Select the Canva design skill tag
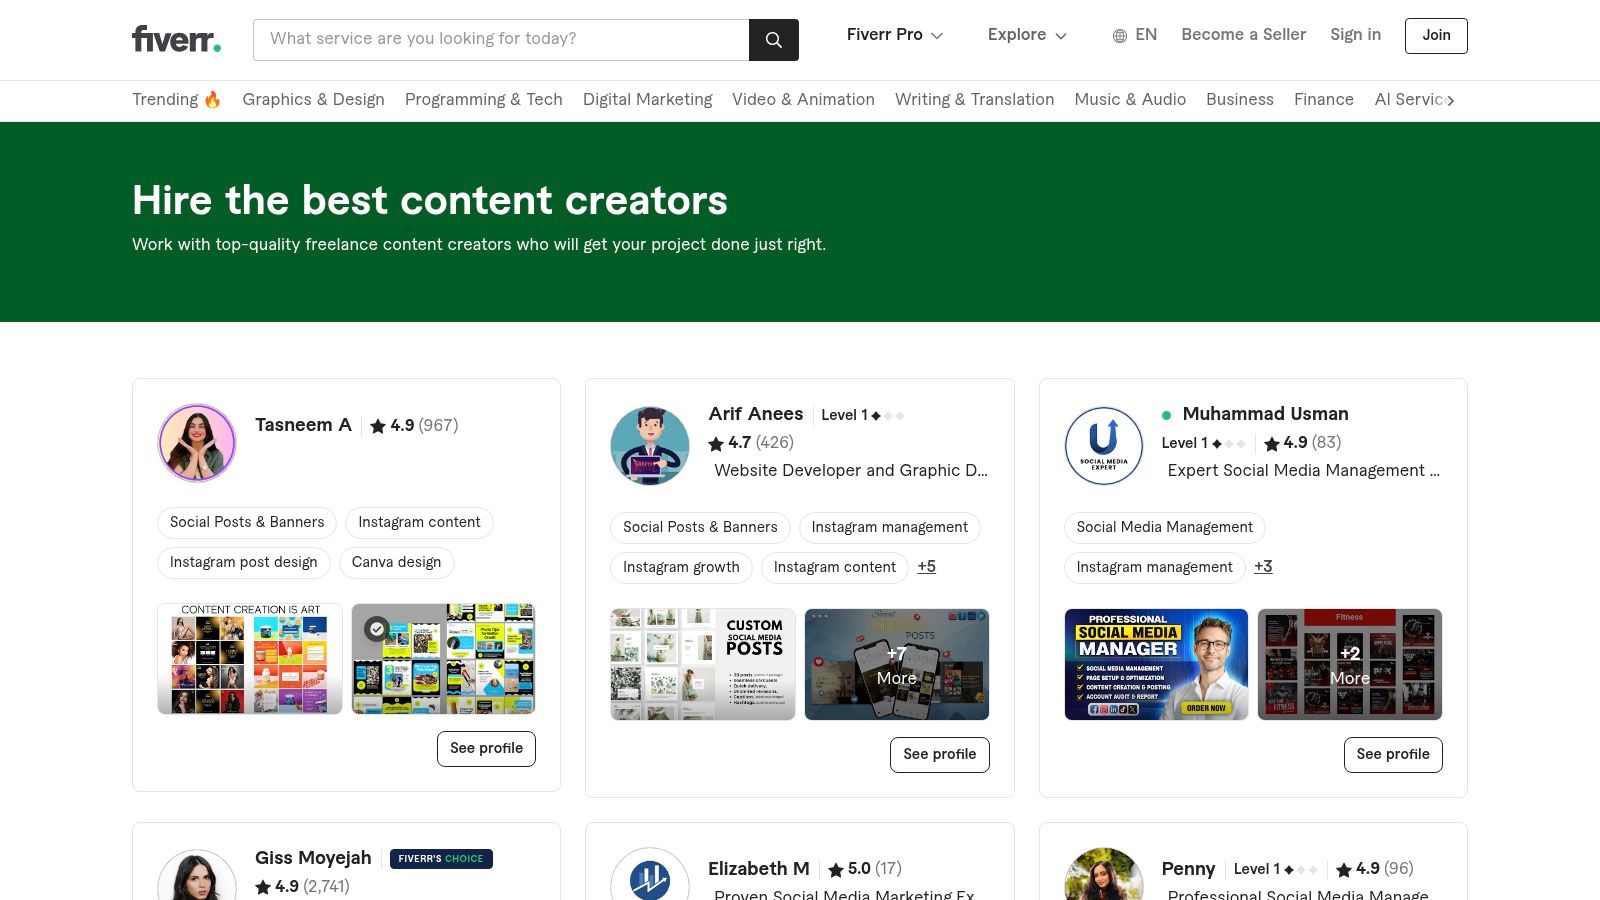This screenshot has width=1600, height=900. [x=396, y=562]
